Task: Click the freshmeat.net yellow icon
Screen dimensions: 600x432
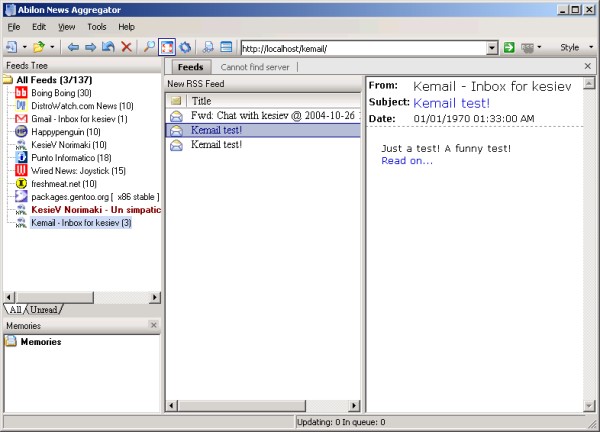Action: (21, 184)
